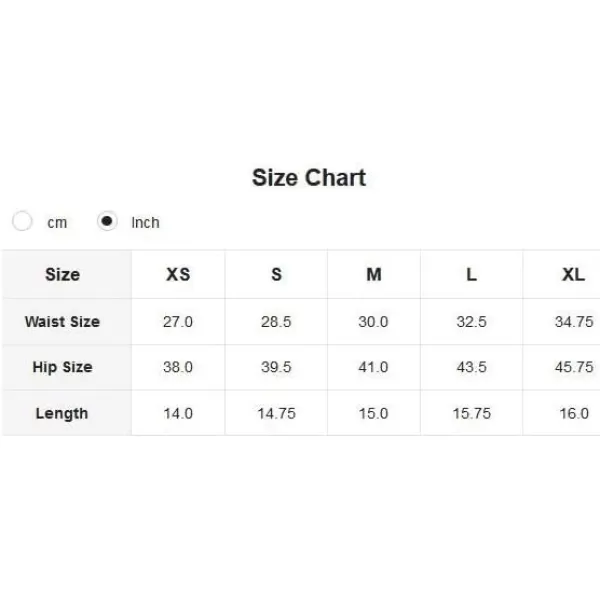Click the 14.75 length value for S

pyautogui.click(x=276, y=414)
